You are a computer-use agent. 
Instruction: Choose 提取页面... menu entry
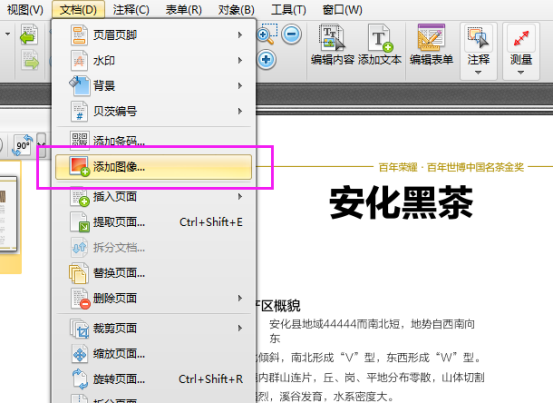coord(154,222)
